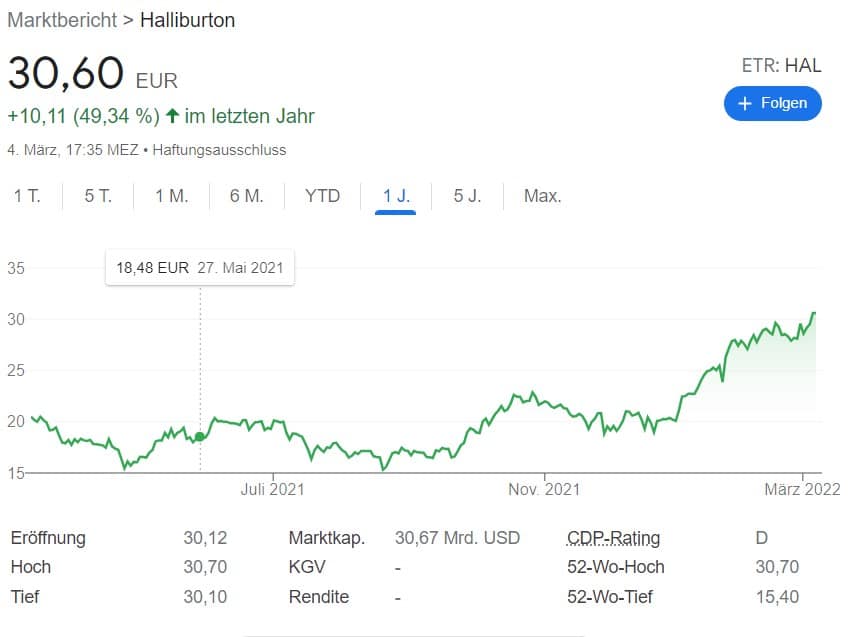Open the Marktbericht breadcrumb link

(62, 20)
